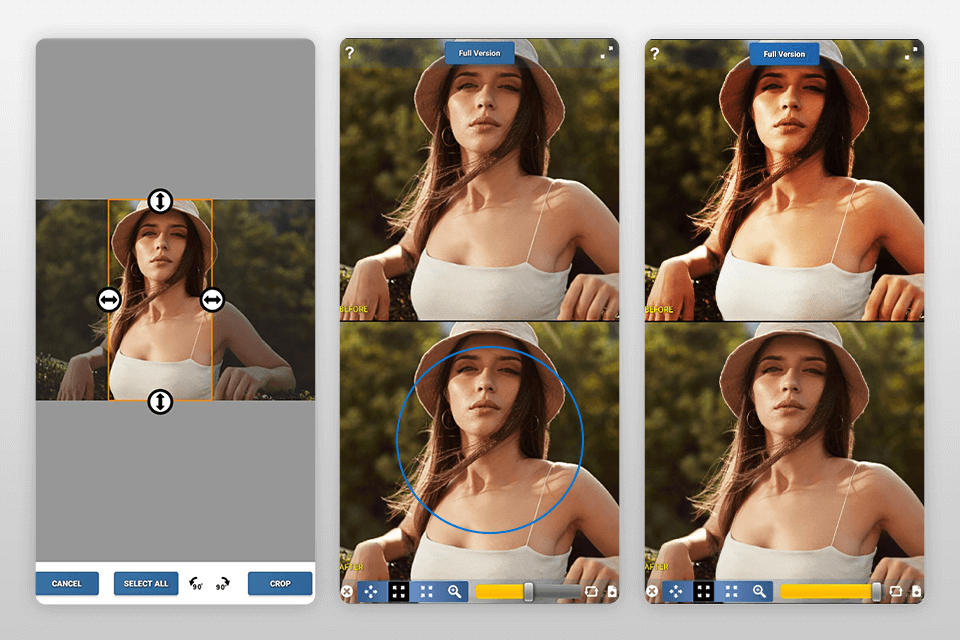Expand fullscreen icon in right panel corner

click(911, 53)
